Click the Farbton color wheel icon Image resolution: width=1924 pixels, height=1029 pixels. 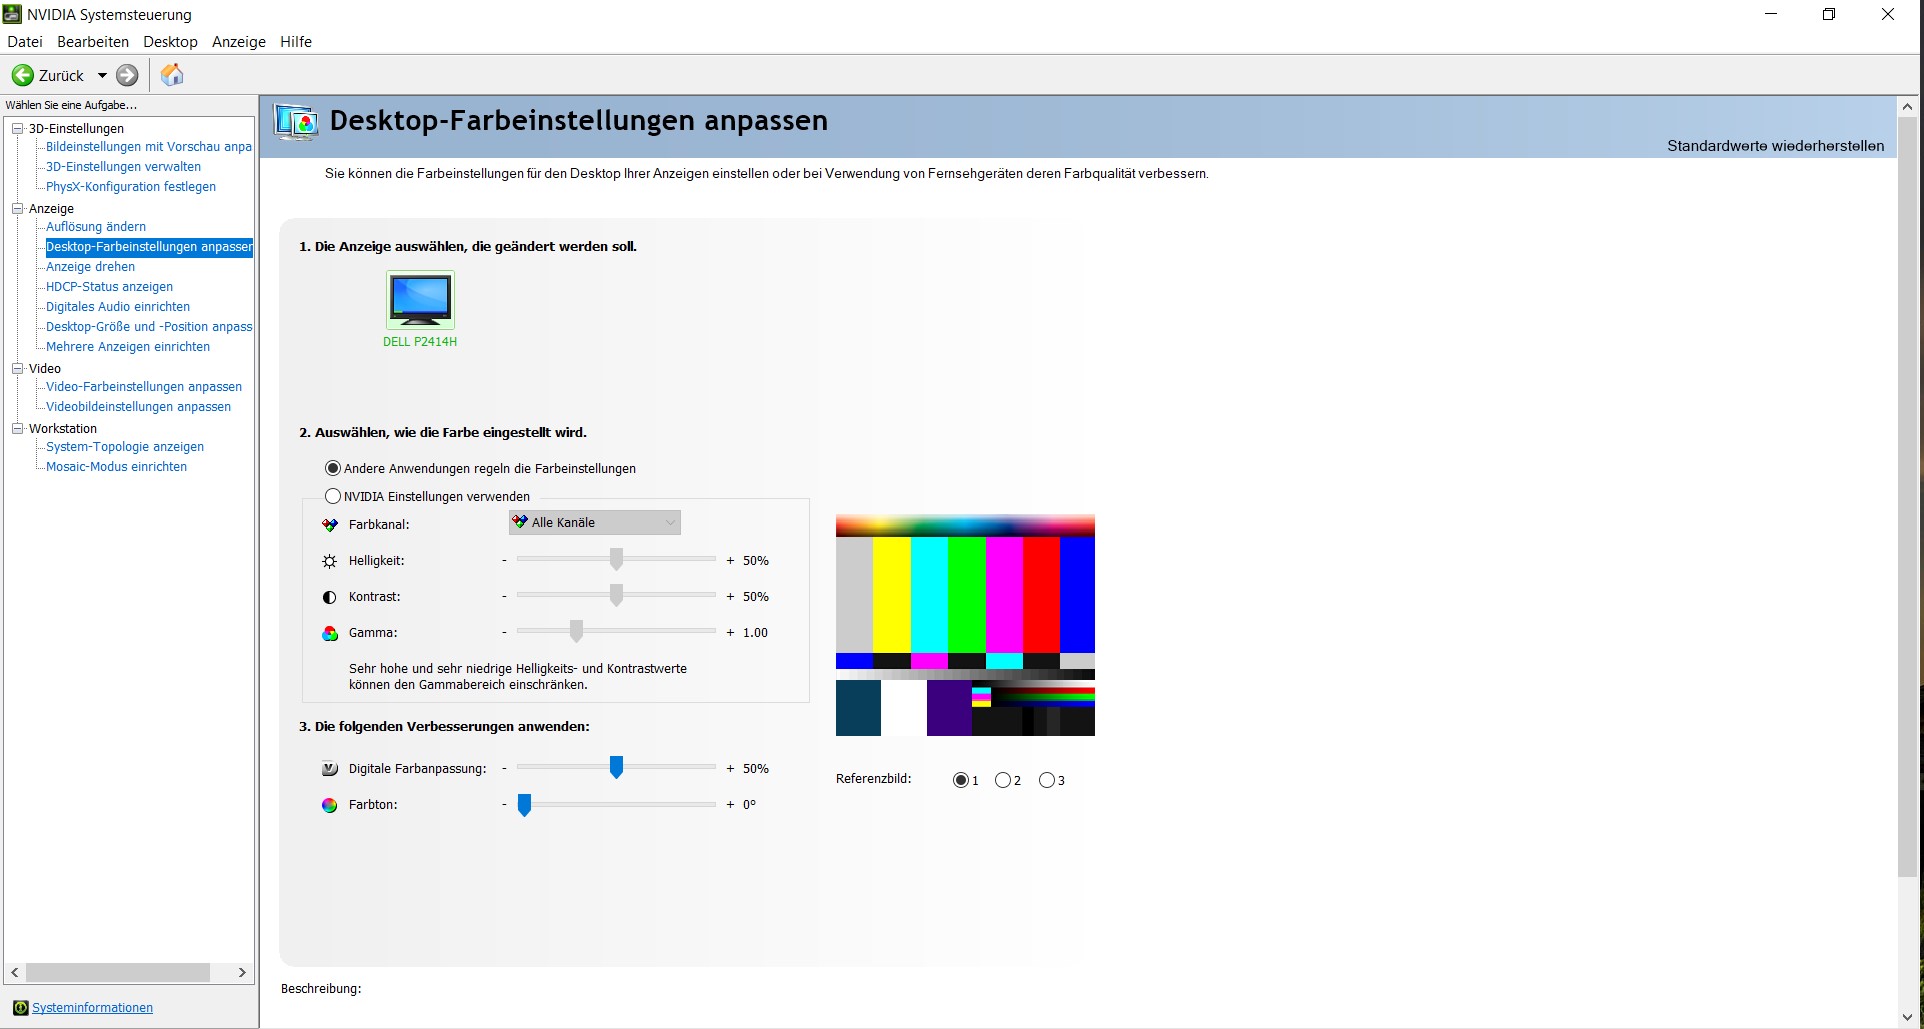(x=330, y=805)
